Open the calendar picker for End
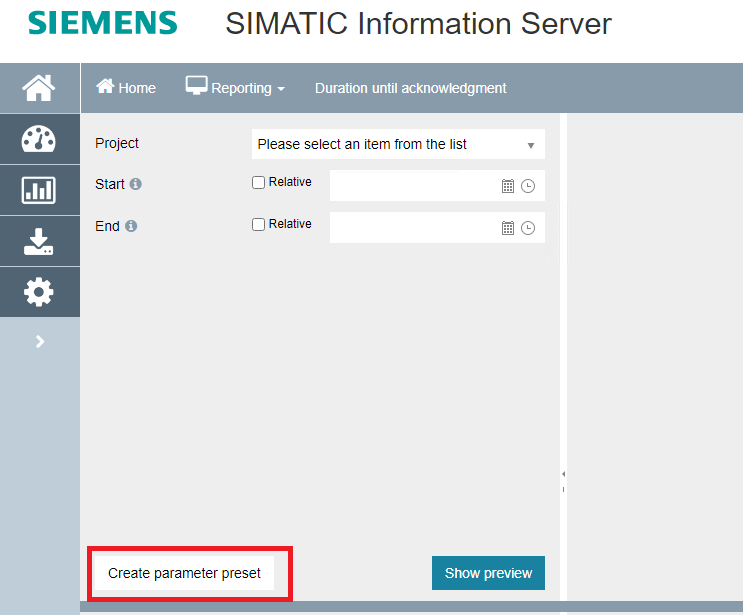743x615 pixels. 507,228
